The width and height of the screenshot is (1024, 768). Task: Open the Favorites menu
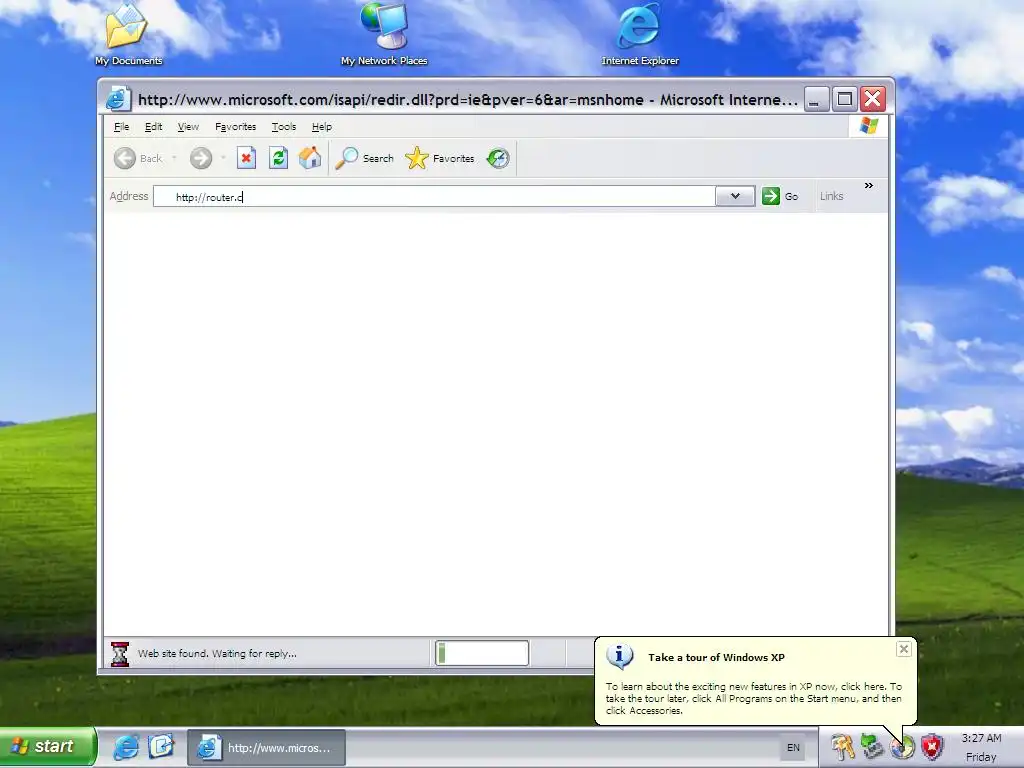point(236,127)
